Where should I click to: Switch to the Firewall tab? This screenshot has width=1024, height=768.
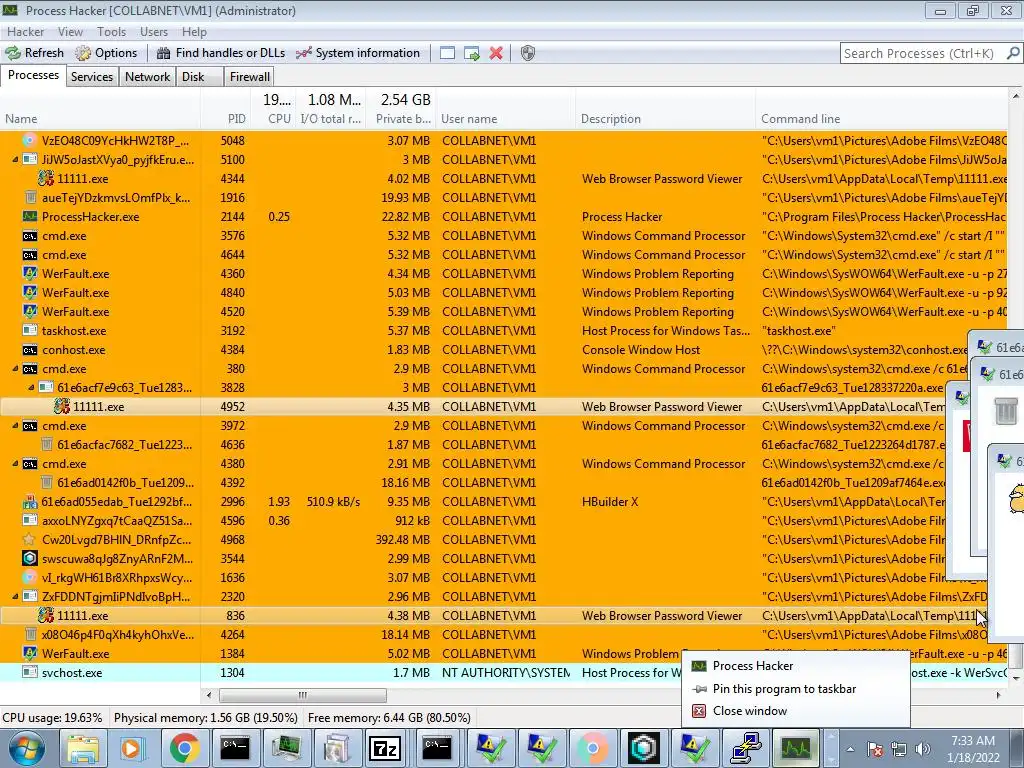[249, 76]
